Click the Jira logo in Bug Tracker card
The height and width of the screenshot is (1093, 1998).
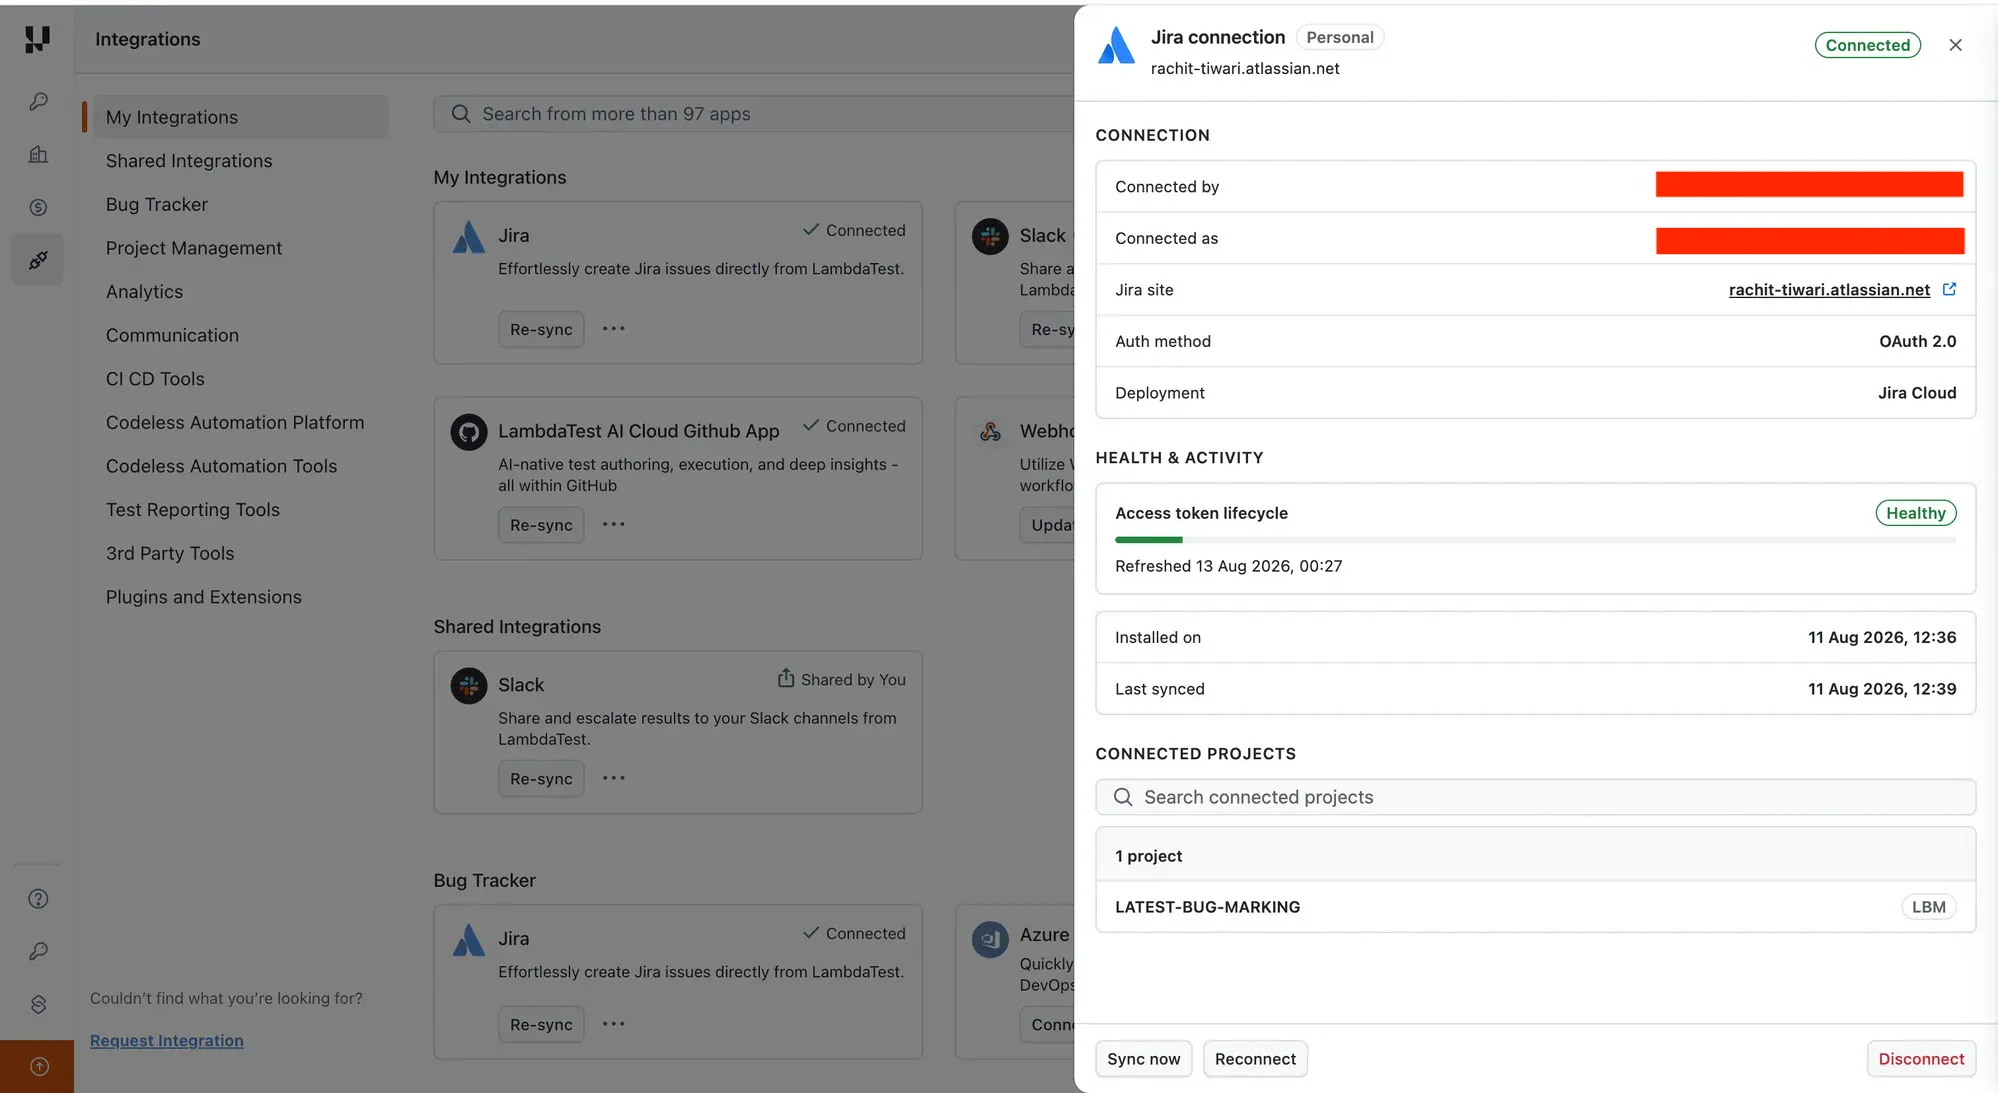point(468,940)
